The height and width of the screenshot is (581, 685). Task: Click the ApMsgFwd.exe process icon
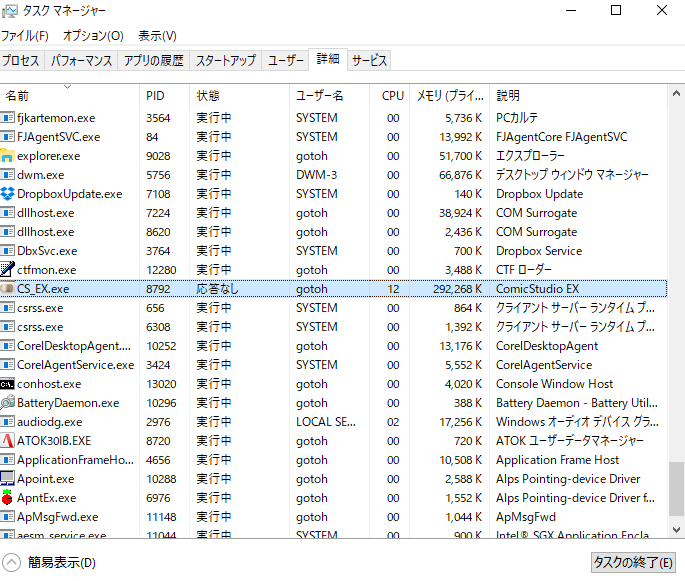click(x=7, y=517)
